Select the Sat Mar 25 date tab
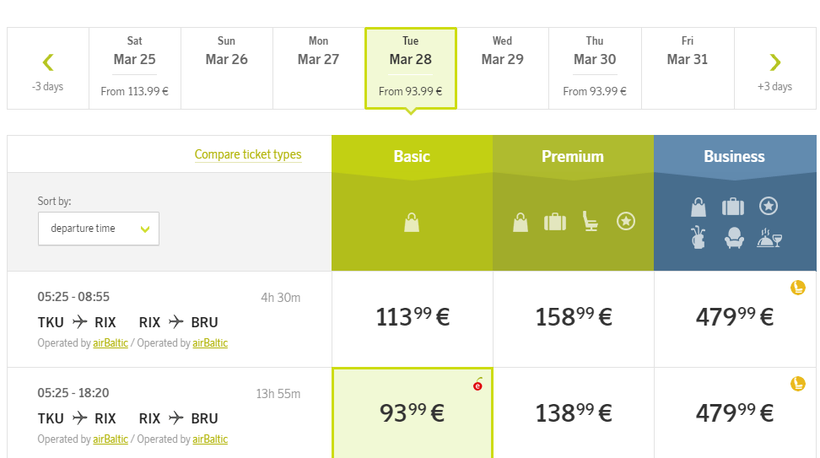Screen dimensions: 820x458 pyautogui.click(x=135, y=68)
